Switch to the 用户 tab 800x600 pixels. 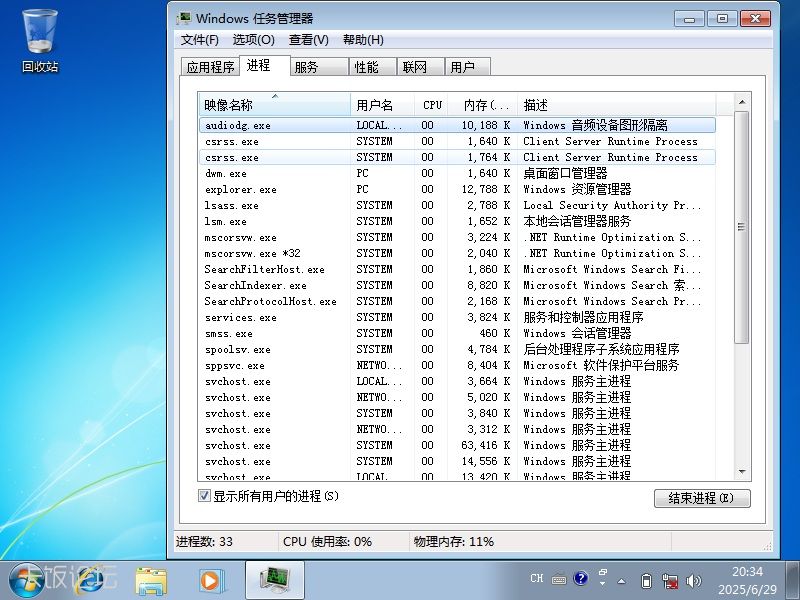tap(468, 67)
